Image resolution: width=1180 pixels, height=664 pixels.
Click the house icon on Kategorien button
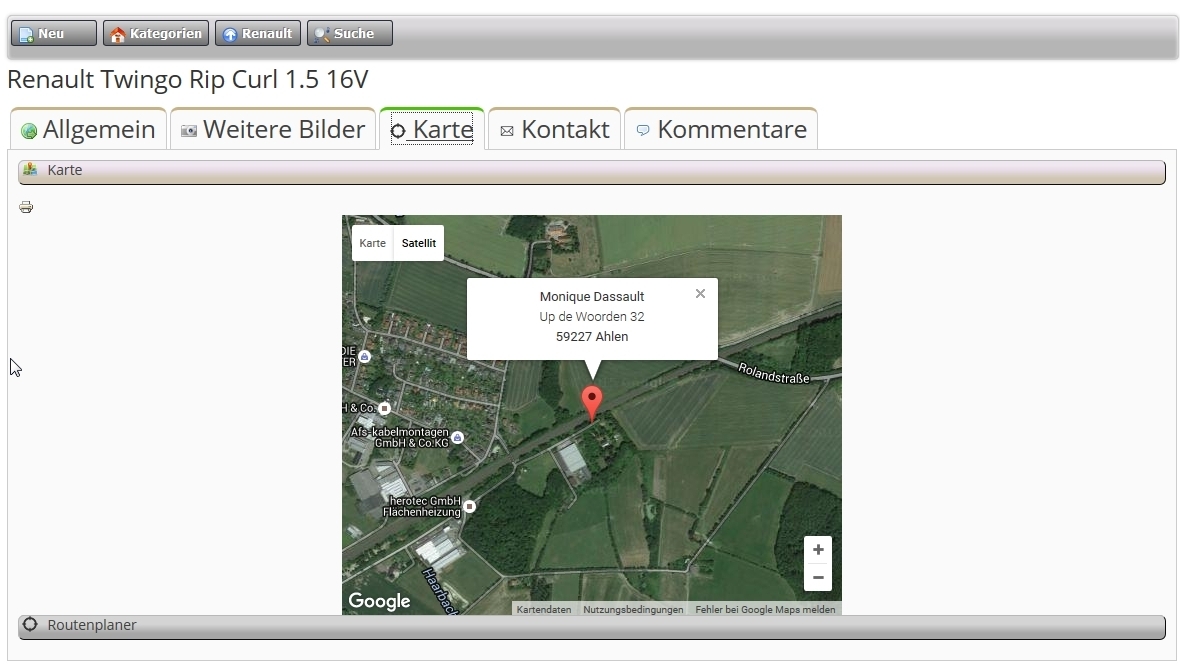point(117,35)
